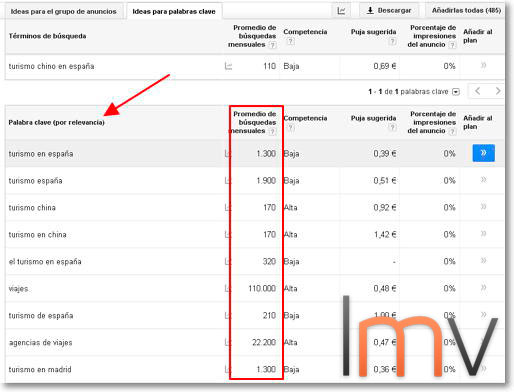The image size is (514, 392).
Task: Expand the palabras clave pagination dropdown
Action: pyautogui.click(x=456, y=92)
